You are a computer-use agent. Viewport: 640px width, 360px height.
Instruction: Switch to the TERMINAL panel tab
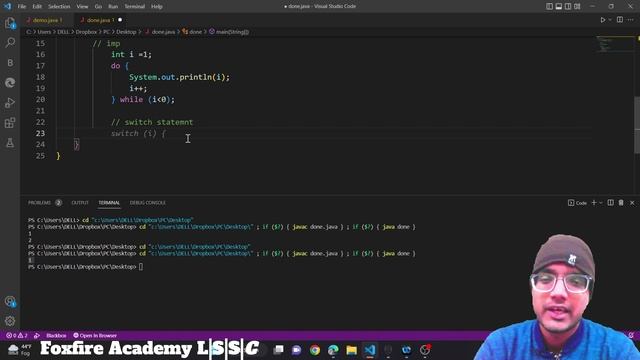click(109, 203)
